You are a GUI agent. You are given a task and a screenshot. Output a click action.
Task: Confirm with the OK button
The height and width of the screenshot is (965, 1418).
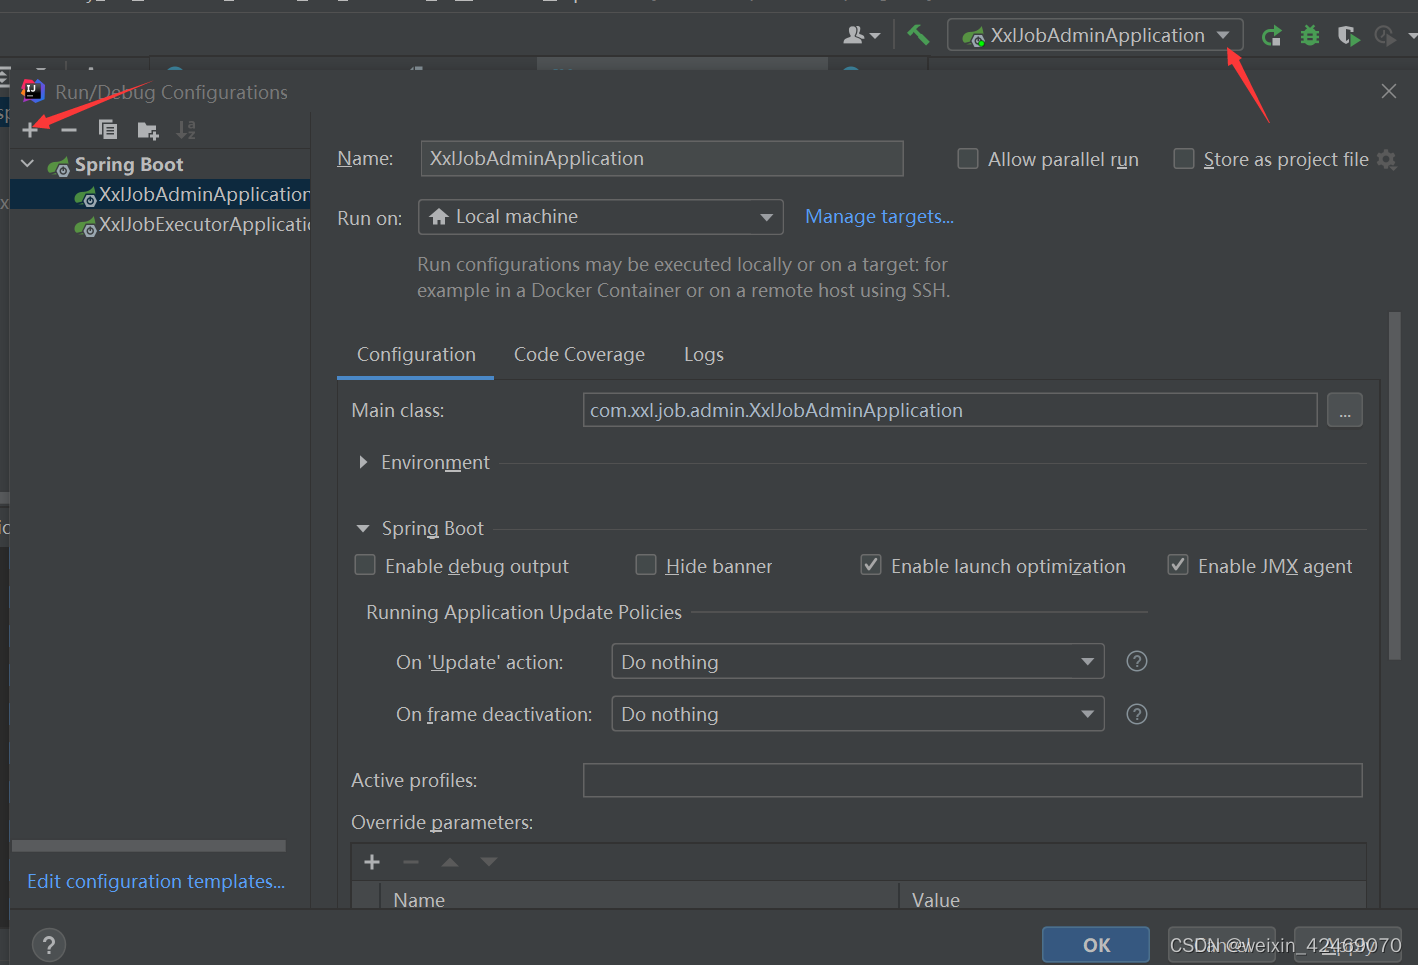pos(1096,945)
